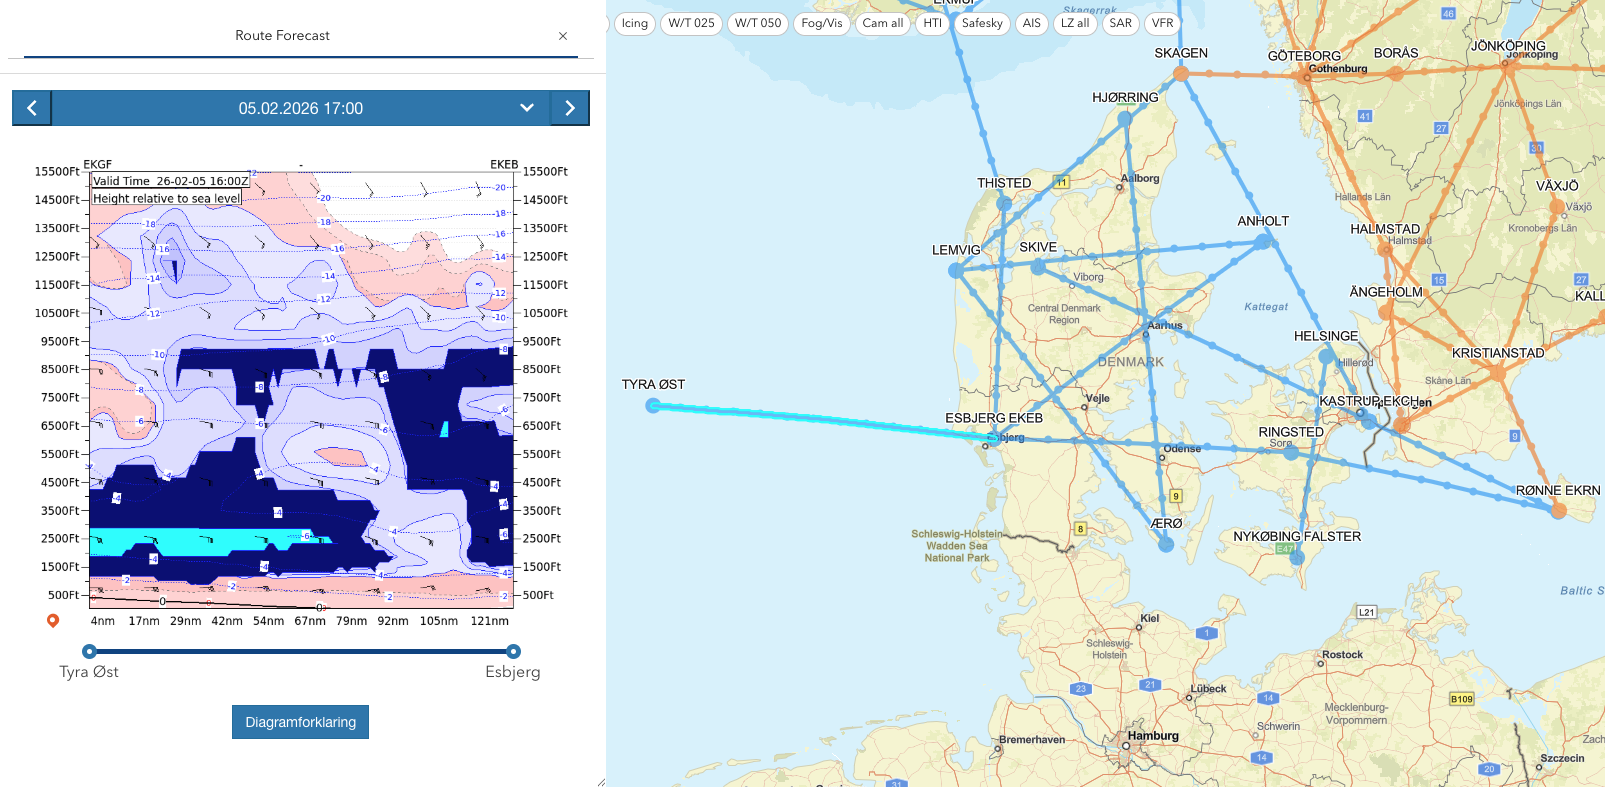Go to the next forecast time
Screen dimensions: 1605x787
tap(570, 108)
